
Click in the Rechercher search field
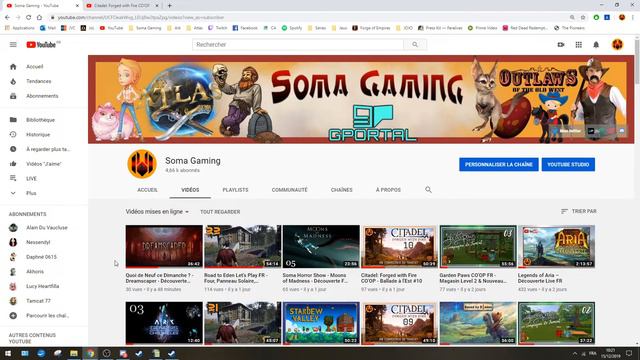[298, 44]
